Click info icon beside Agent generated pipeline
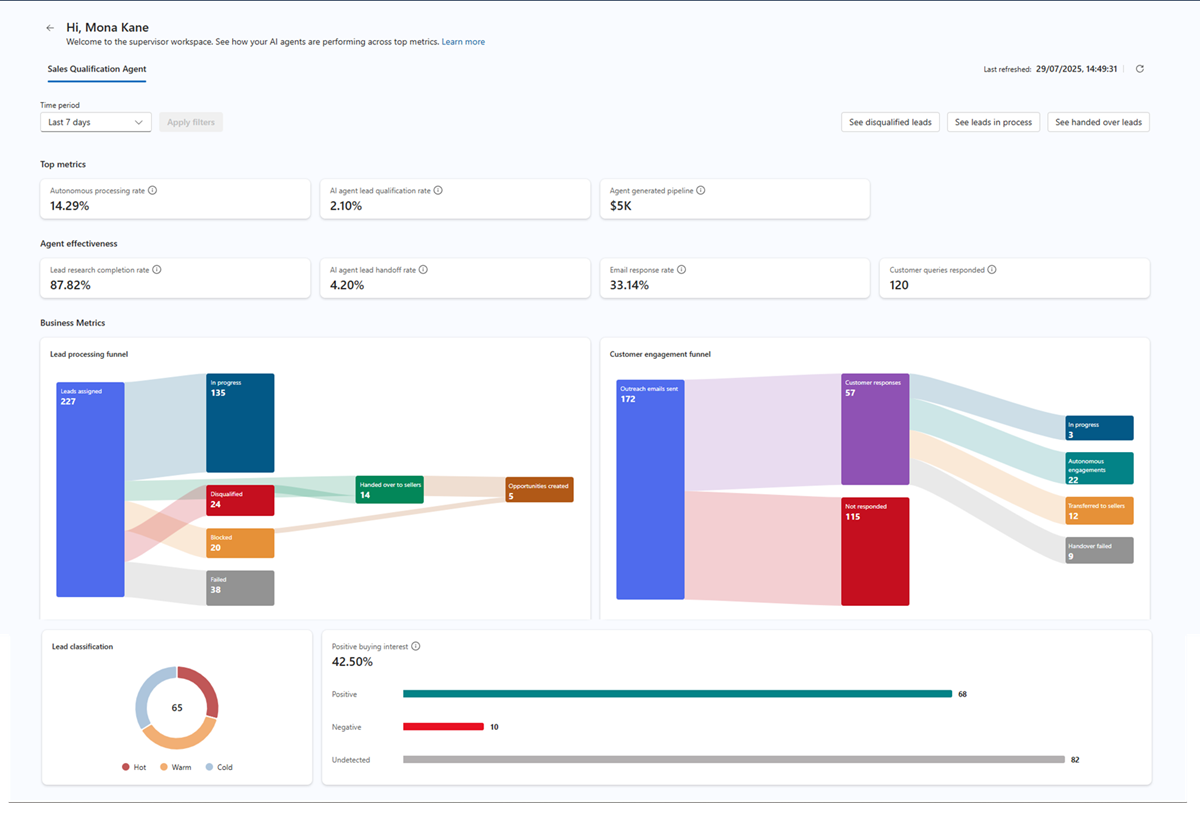This screenshot has height=817, width=1200. click(700, 190)
